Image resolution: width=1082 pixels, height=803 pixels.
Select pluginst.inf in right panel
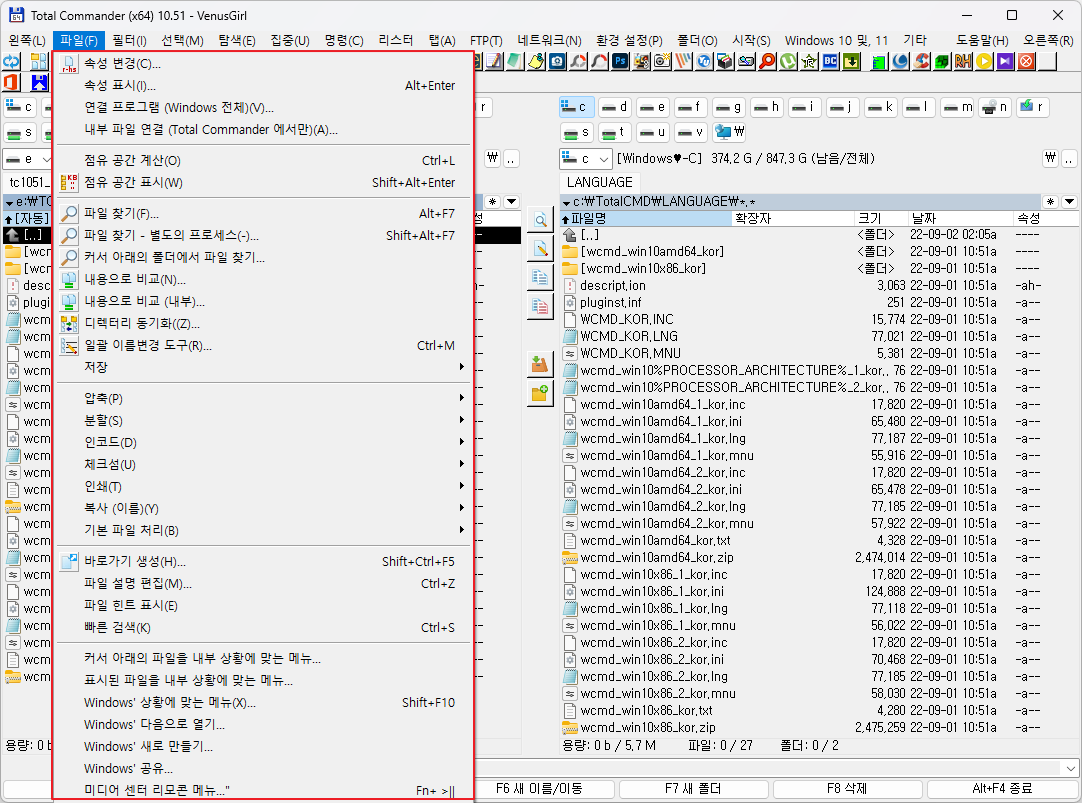click(x=818, y=302)
